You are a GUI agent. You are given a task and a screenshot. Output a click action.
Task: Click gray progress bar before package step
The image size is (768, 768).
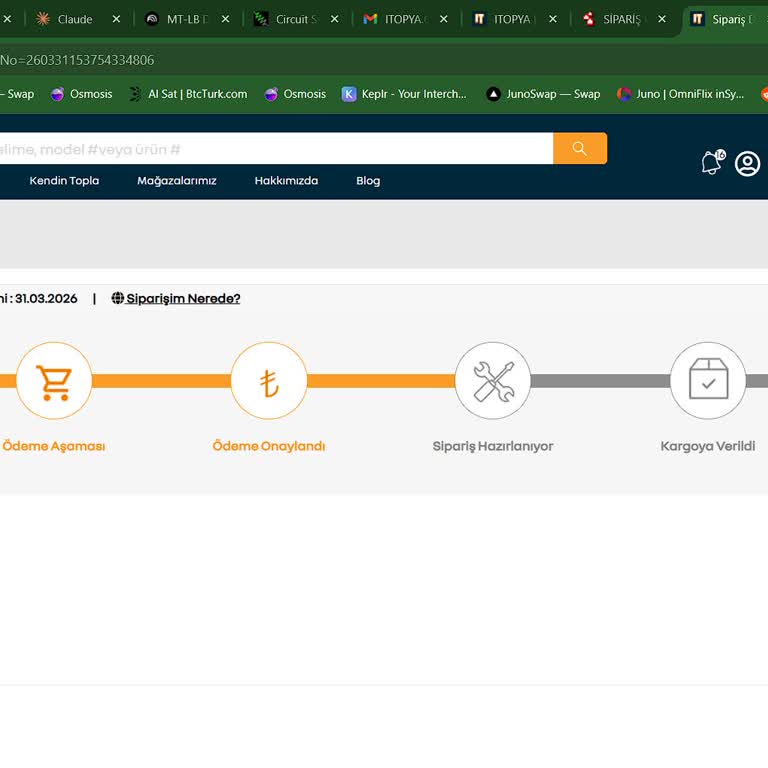pos(600,381)
